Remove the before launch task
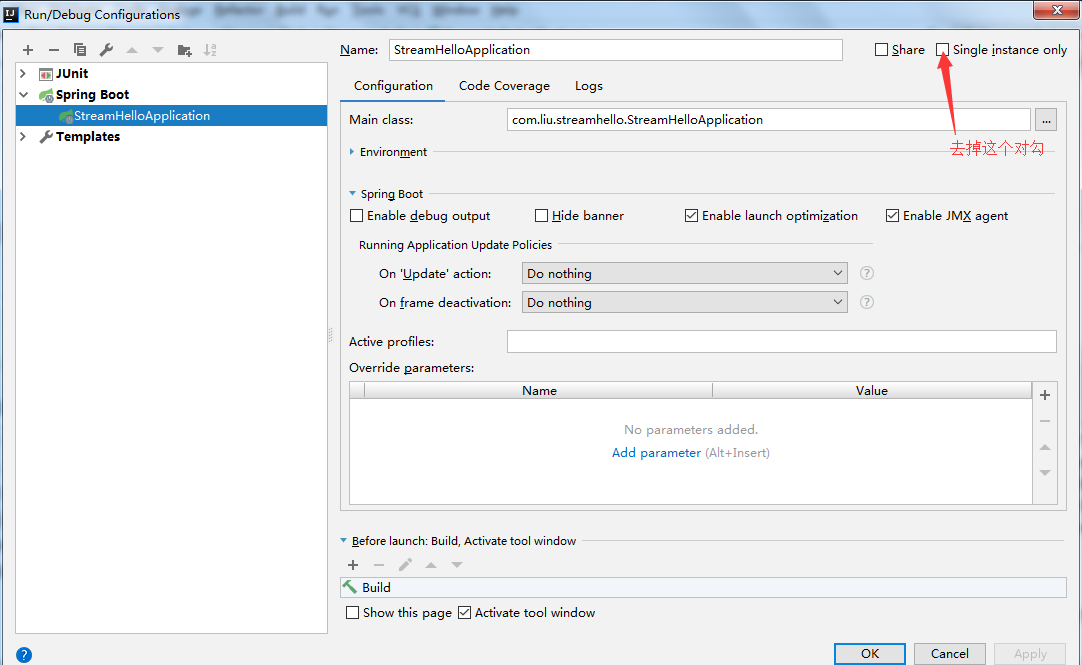Screen dimensions: 1082x665 coord(379,565)
